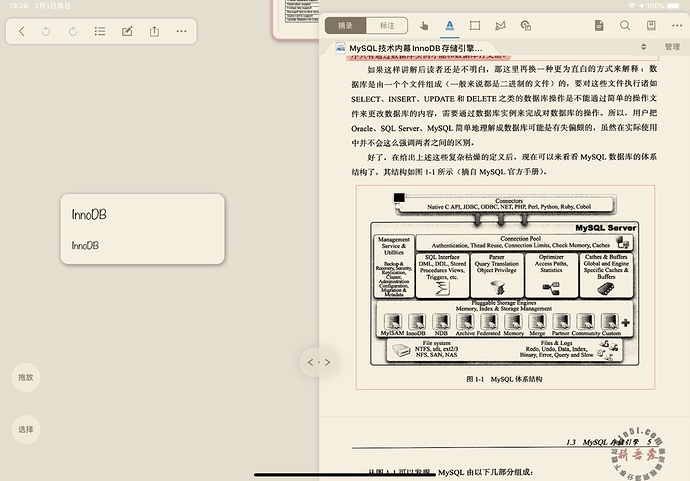Open the bookmarks icon
The width and height of the screenshot is (690, 481).
click(651, 26)
